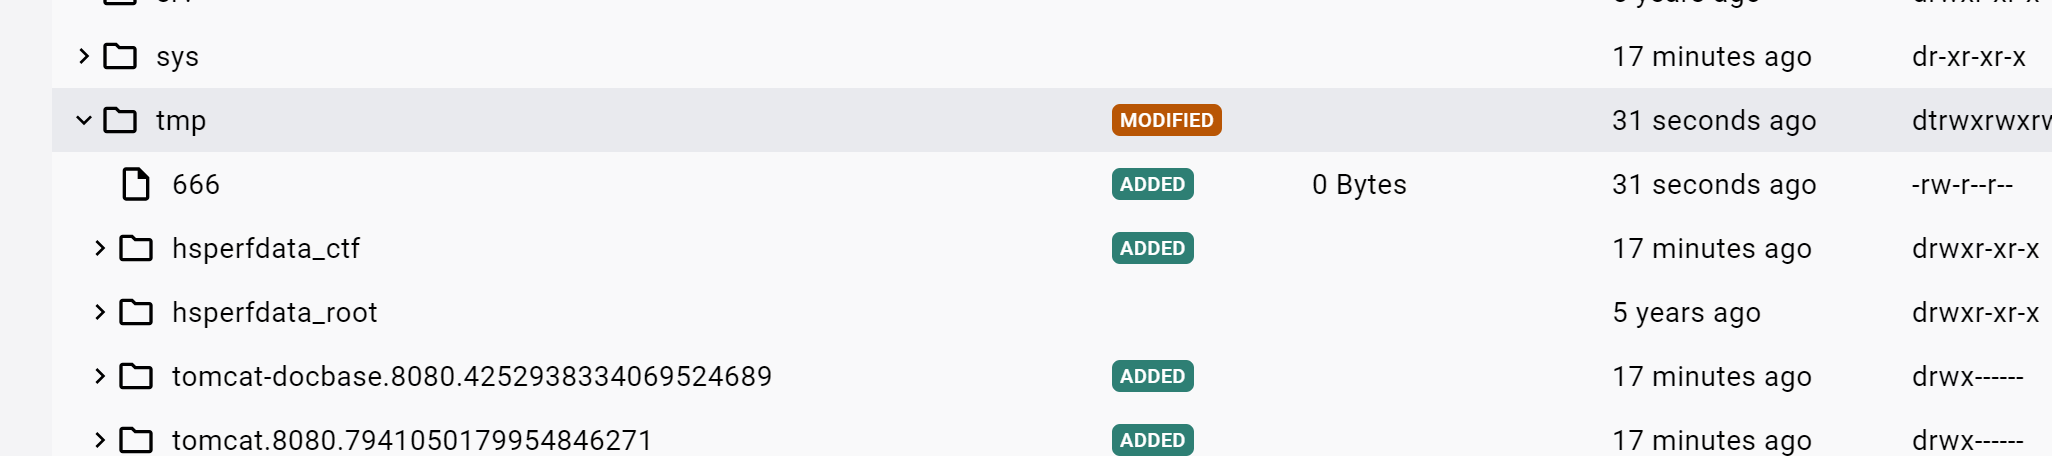Click the ADDED badge on file 666
Image resolution: width=2052 pixels, height=456 pixels.
(x=1152, y=185)
